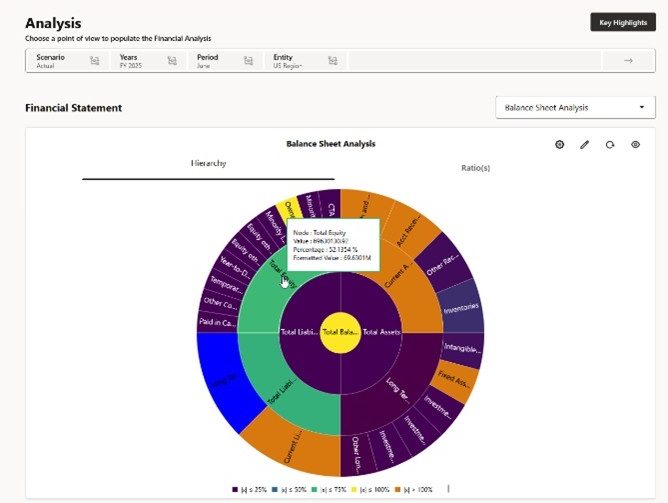
Task: Select the purple inner Total Liabi... segment
Action: (x=299, y=332)
